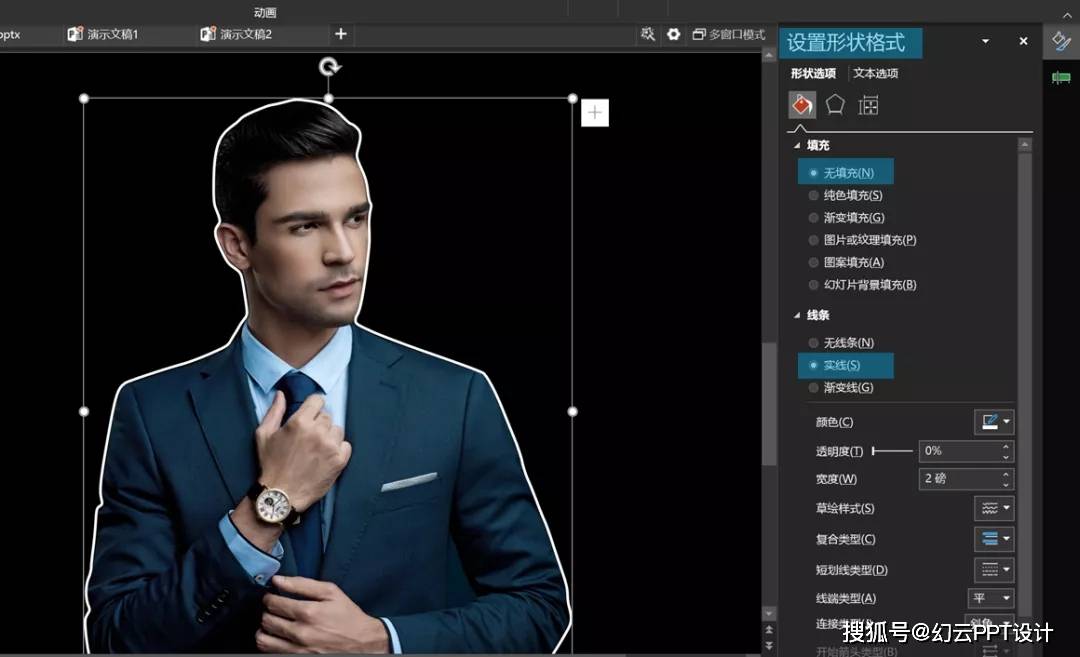Switch to the 形状选项 tab
The height and width of the screenshot is (657, 1080).
[x=813, y=73]
